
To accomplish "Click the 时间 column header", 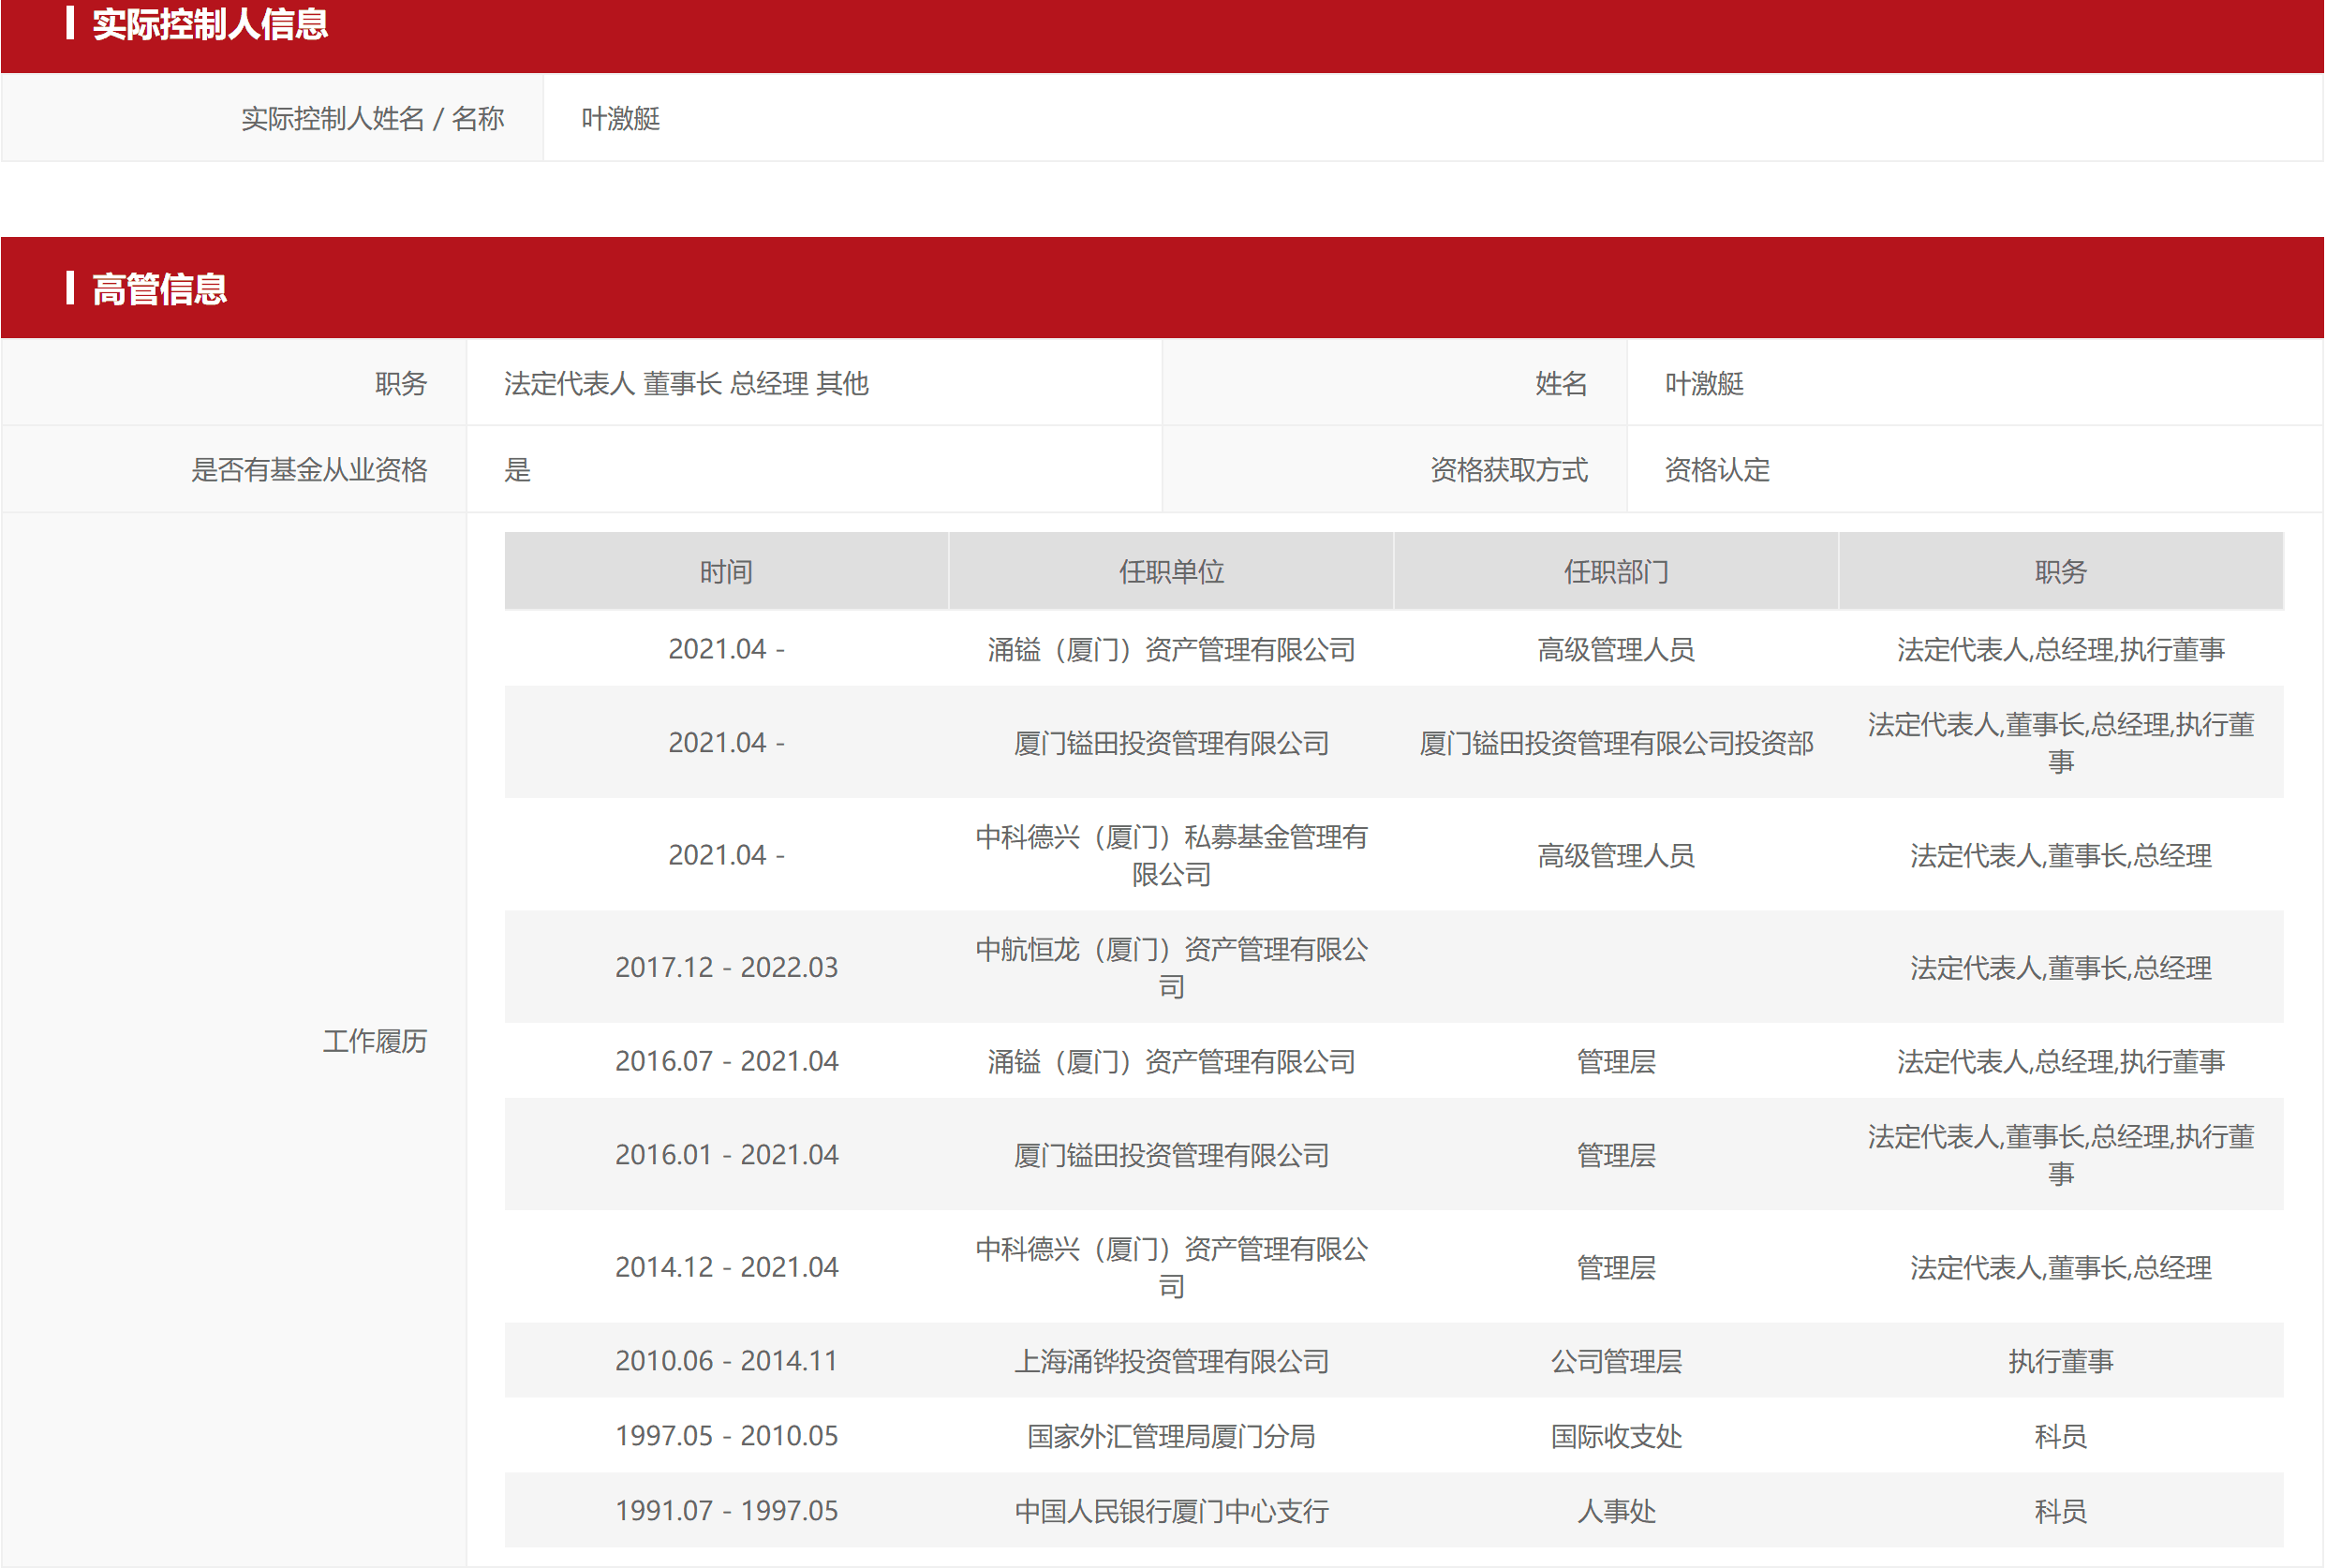I will [726, 572].
